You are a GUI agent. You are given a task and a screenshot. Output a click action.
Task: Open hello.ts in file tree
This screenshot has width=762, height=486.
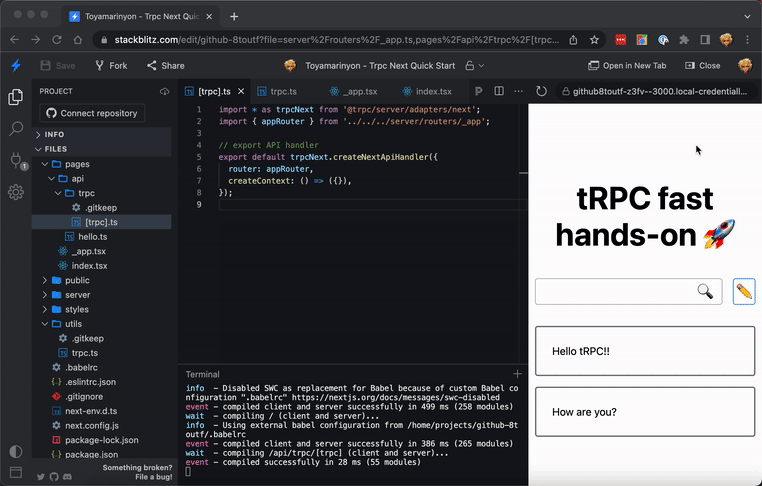[101, 237]
